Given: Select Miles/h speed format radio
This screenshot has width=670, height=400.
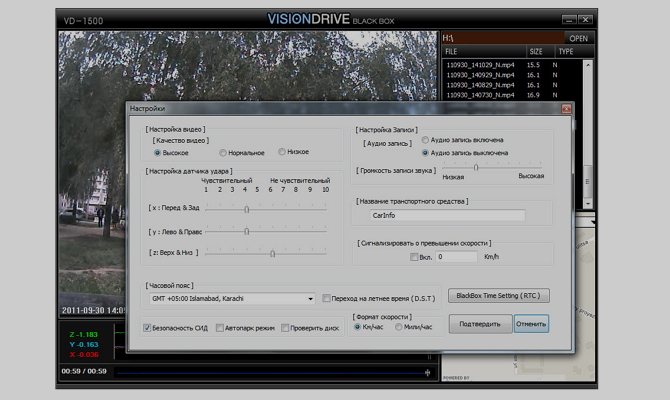Looking at the screenshot, I should pos(398,327).
